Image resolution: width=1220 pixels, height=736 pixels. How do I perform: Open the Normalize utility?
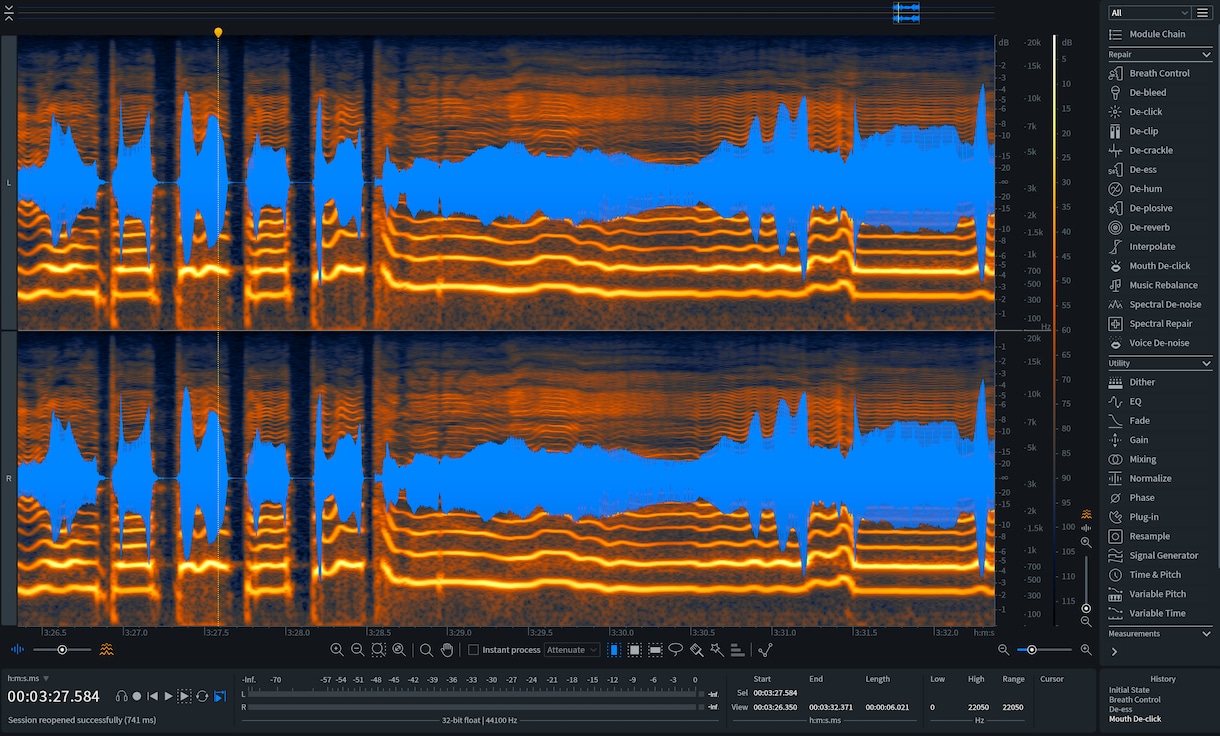[x=1150, y=479]
